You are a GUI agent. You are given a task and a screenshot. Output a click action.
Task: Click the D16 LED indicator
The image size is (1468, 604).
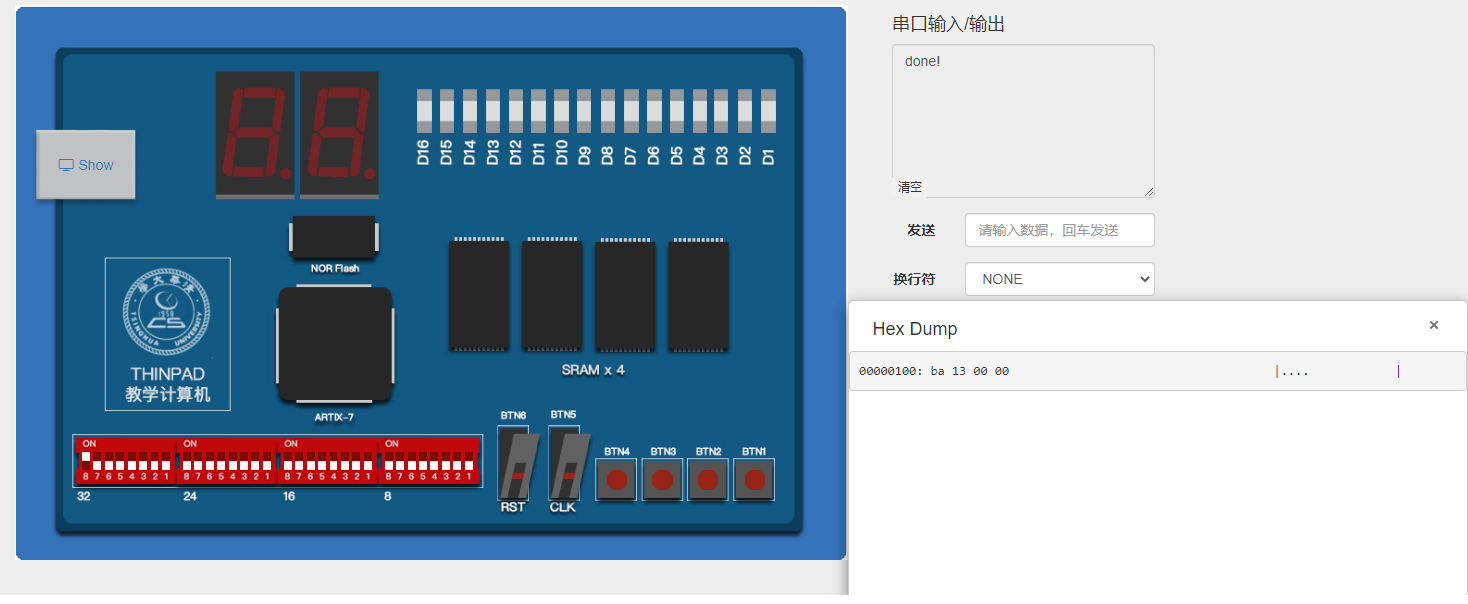click(x=423, y=111)
